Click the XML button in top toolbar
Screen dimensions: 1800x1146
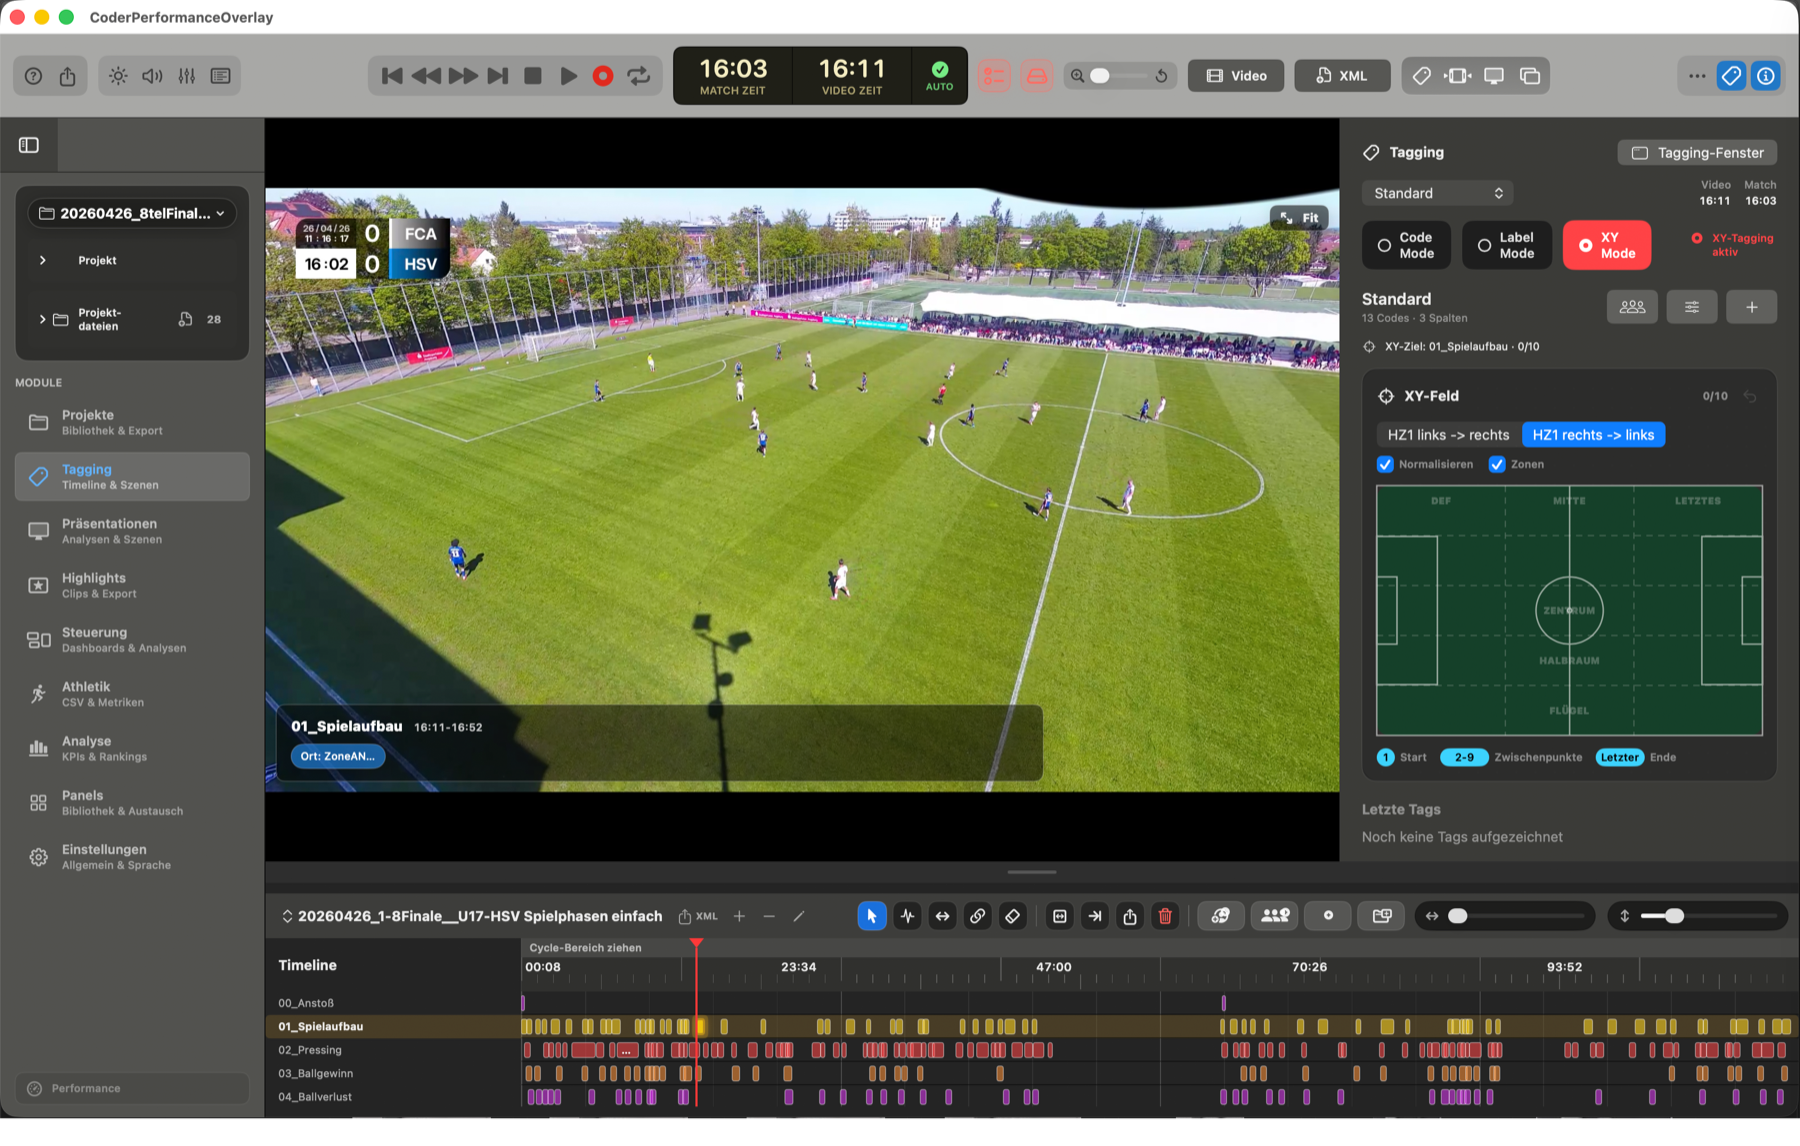coord(1342,76)
